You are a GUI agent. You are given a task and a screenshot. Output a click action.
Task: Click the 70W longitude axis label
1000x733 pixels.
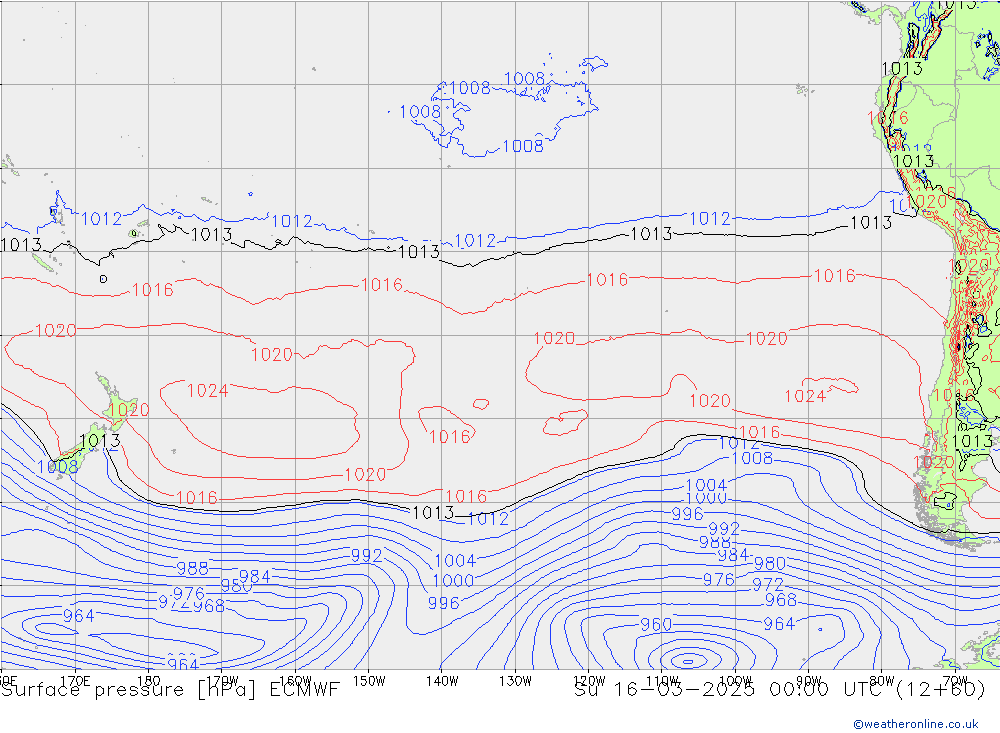click(955, 681)
